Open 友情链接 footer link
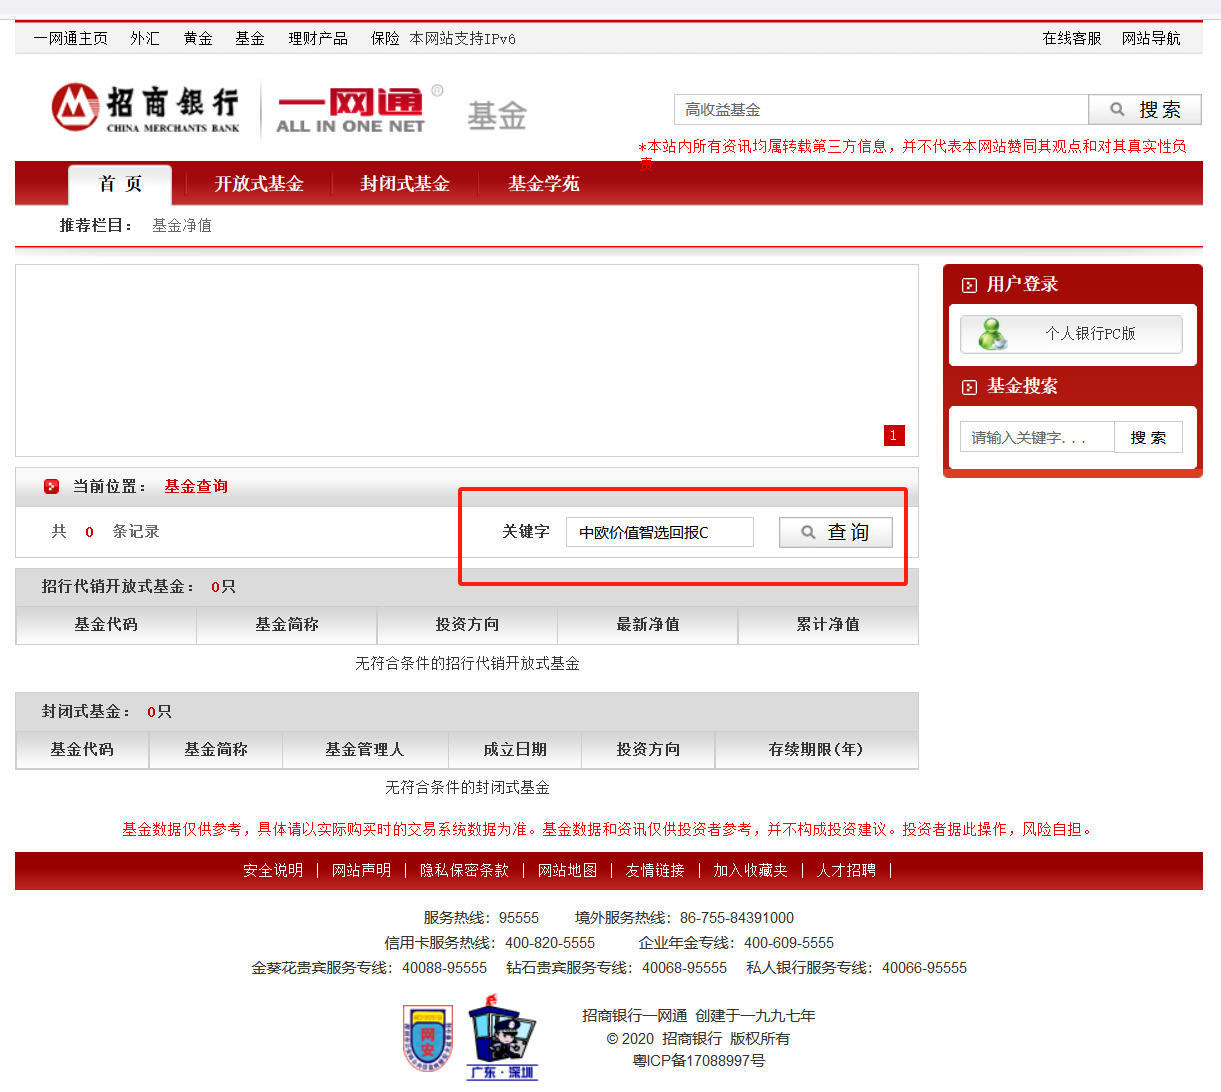This screenshot has width=1221, height=1092. click(x=655, y=871)
